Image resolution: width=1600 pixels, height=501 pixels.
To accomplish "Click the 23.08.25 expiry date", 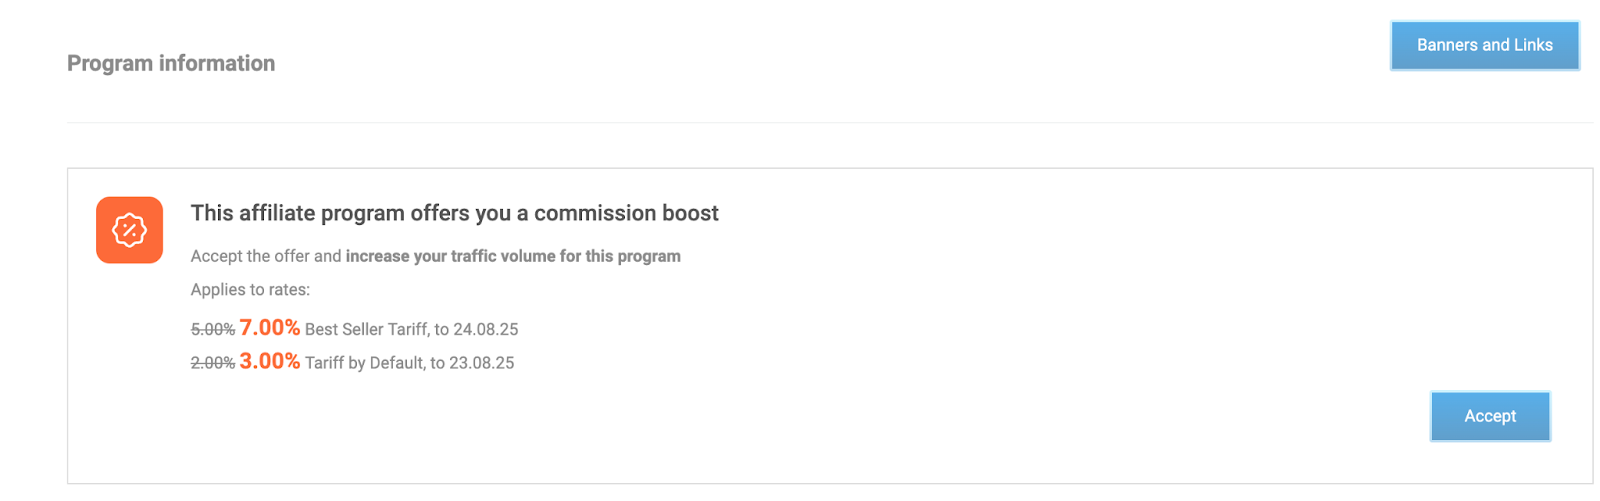I will [x=482, y=363].
